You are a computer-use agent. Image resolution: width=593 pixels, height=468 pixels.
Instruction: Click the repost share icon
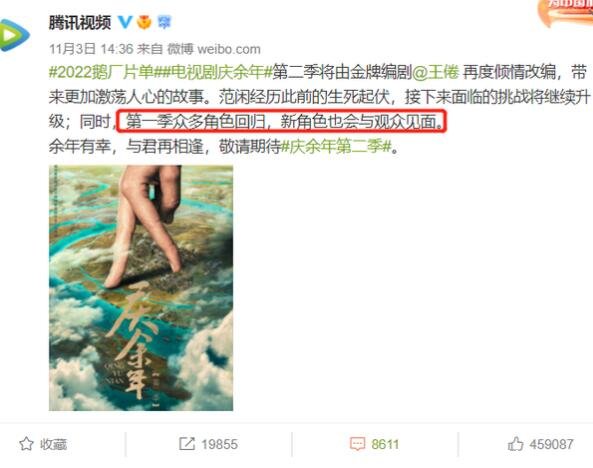[187, 444]
